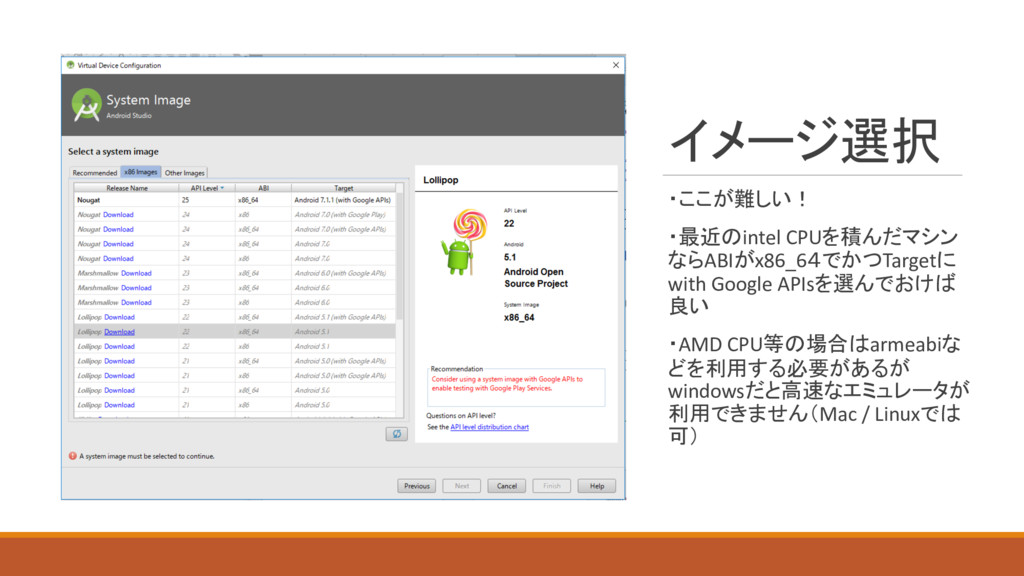Click the Previous button
The image size is (1024, 576).
click(417, 486)
